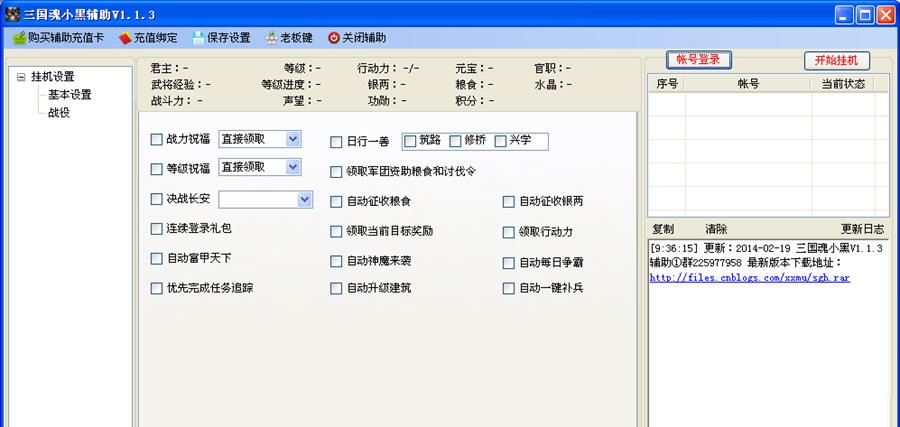Check the 兴学 option
Viewport: 900px width, 427px height.
(x=500, y=141)
